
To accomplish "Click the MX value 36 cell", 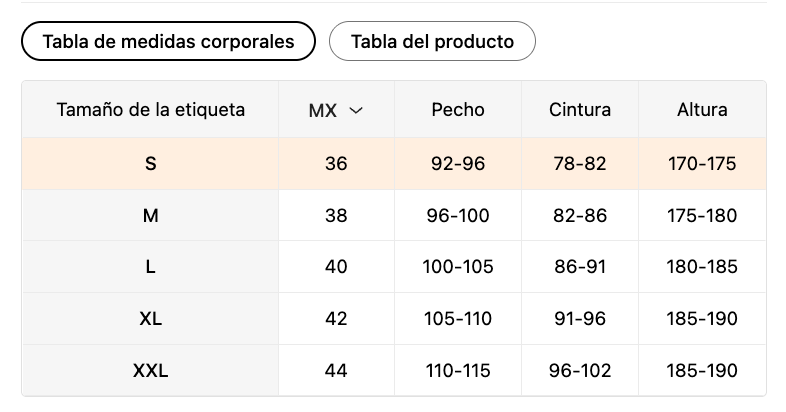I will [336, 163].
